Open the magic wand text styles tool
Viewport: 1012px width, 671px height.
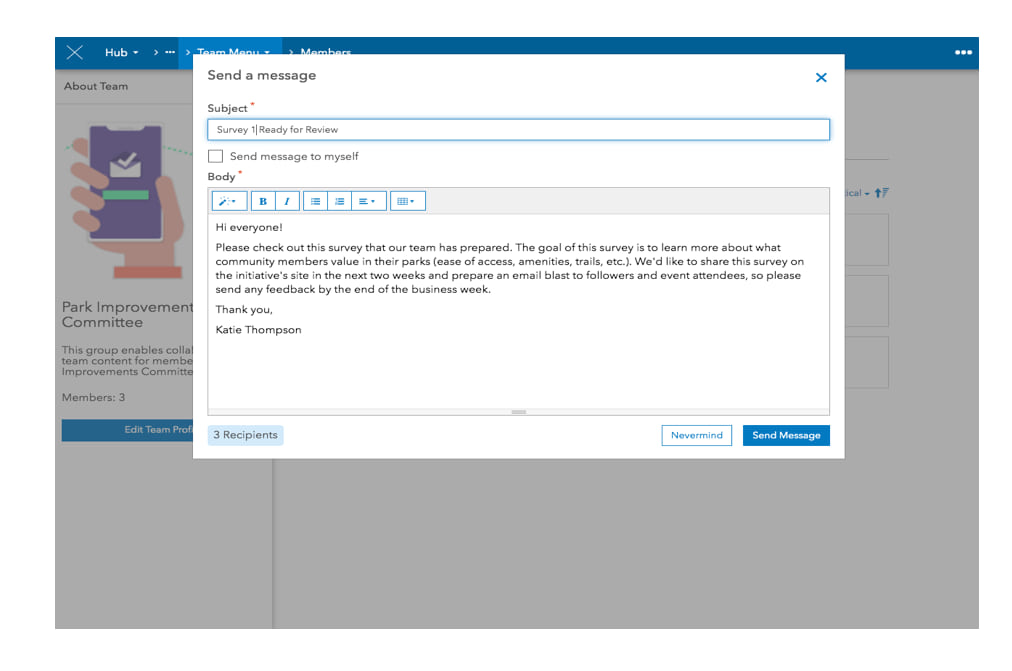pos(228,200)
